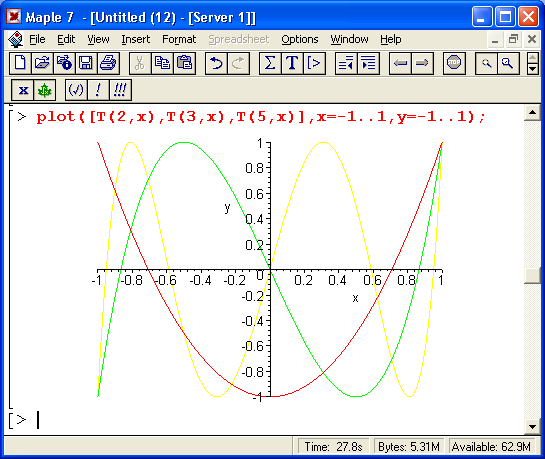The height and width of the screenshot is (459, 545).
Task: Stop computation with the STOP icon
Action: point(454,63)
